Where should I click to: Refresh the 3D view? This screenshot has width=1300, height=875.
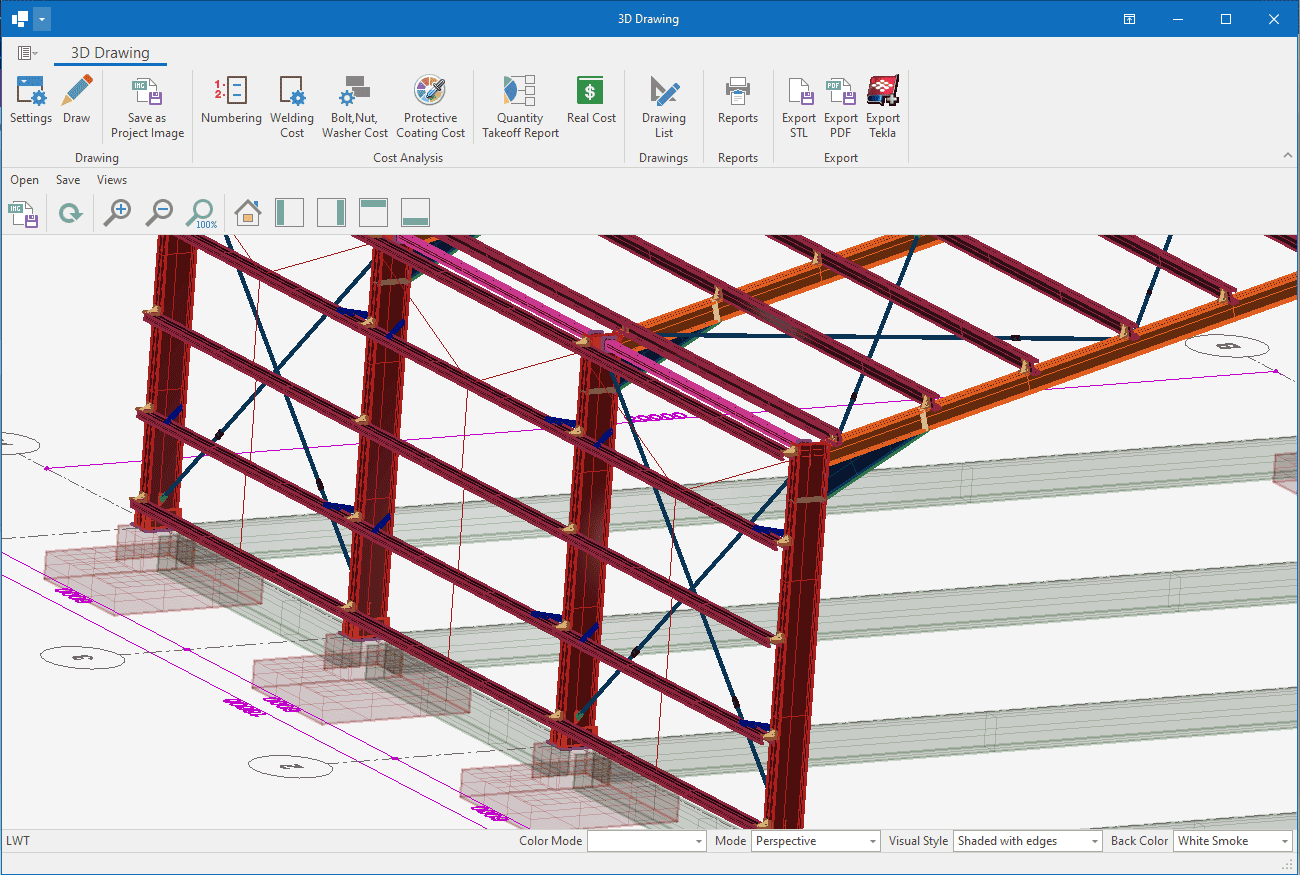point(70,212)
